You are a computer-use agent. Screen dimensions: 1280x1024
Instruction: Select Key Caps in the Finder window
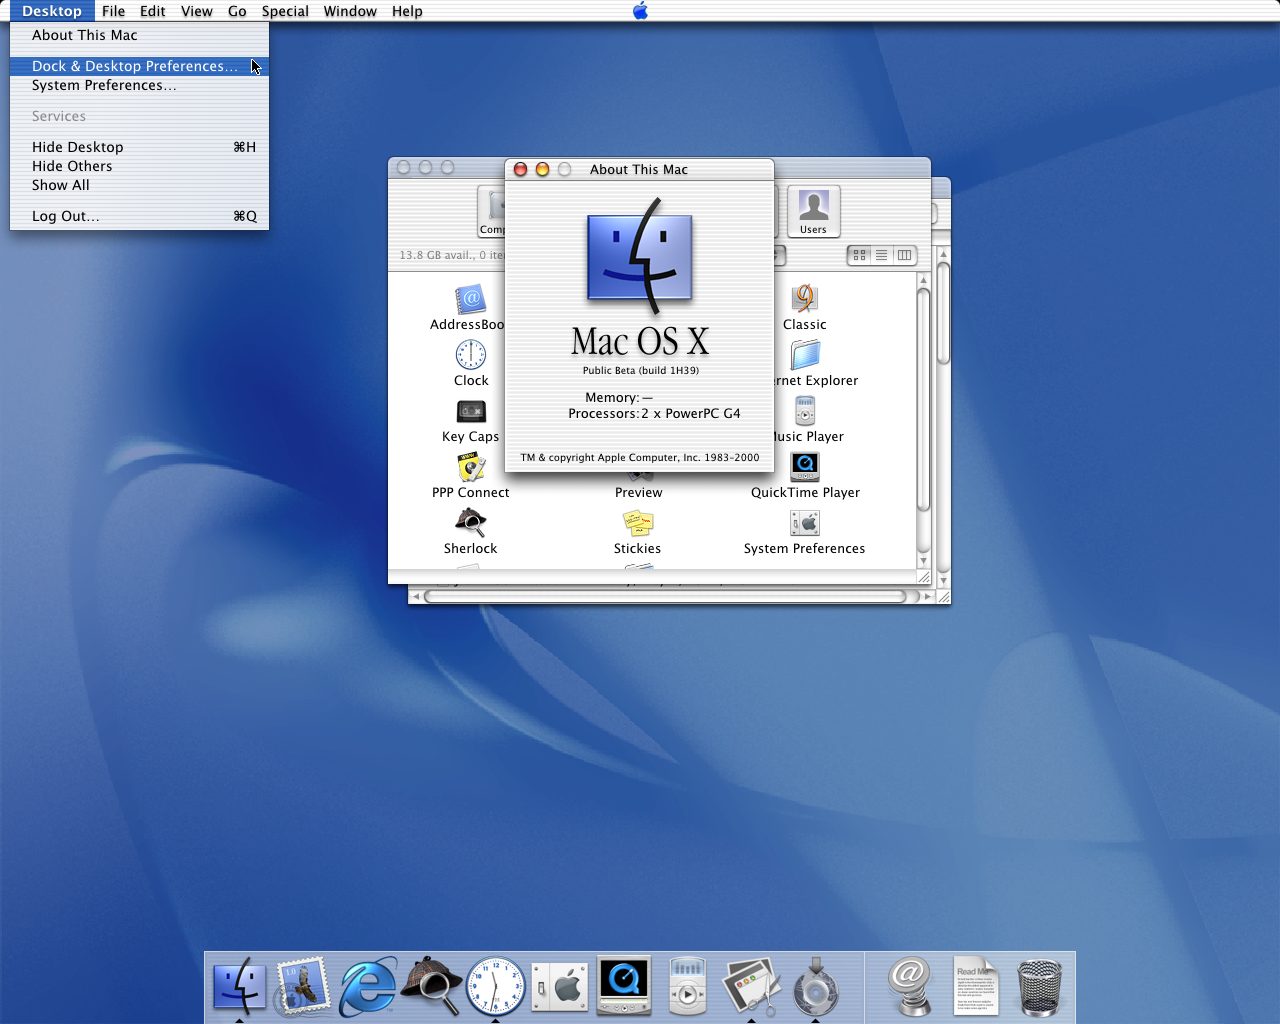point(471,411)
